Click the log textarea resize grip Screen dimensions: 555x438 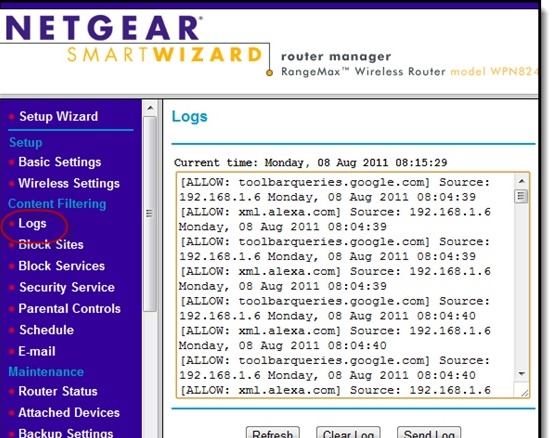point(525,392)
